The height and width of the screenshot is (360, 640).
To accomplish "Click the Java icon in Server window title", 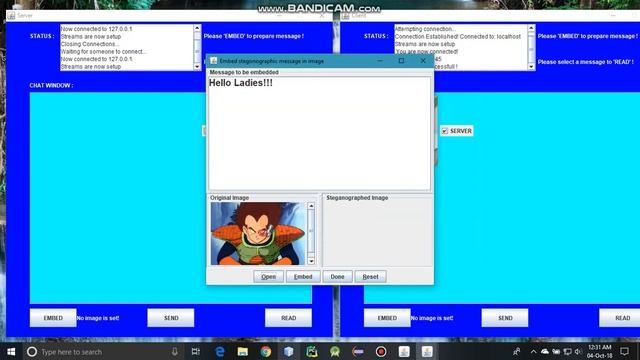I will tap(11, 16).
